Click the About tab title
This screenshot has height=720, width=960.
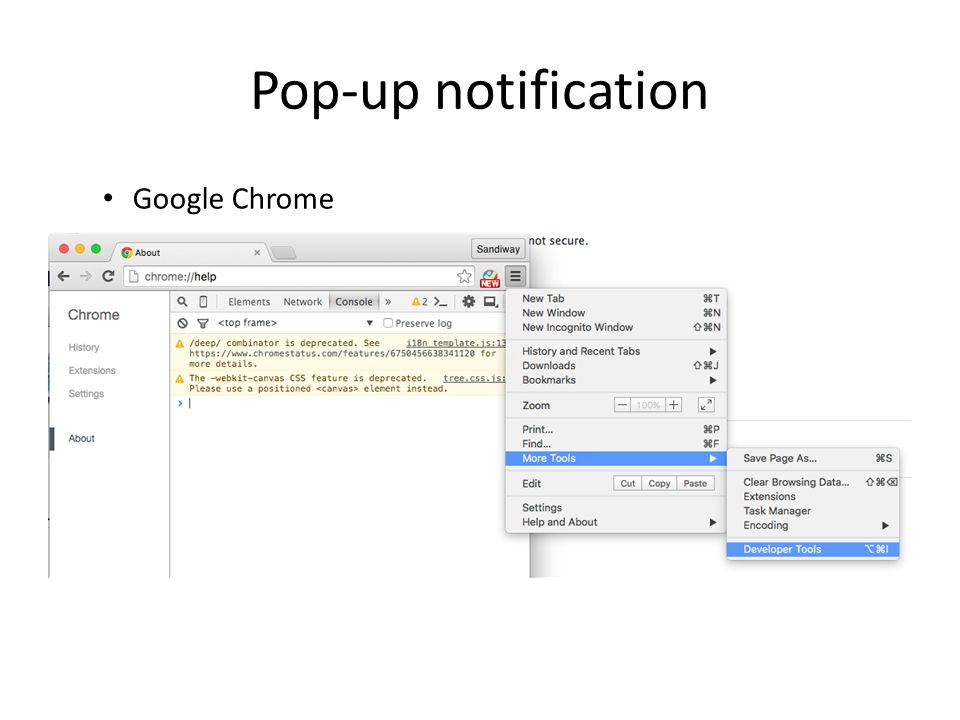click(148, 252)
